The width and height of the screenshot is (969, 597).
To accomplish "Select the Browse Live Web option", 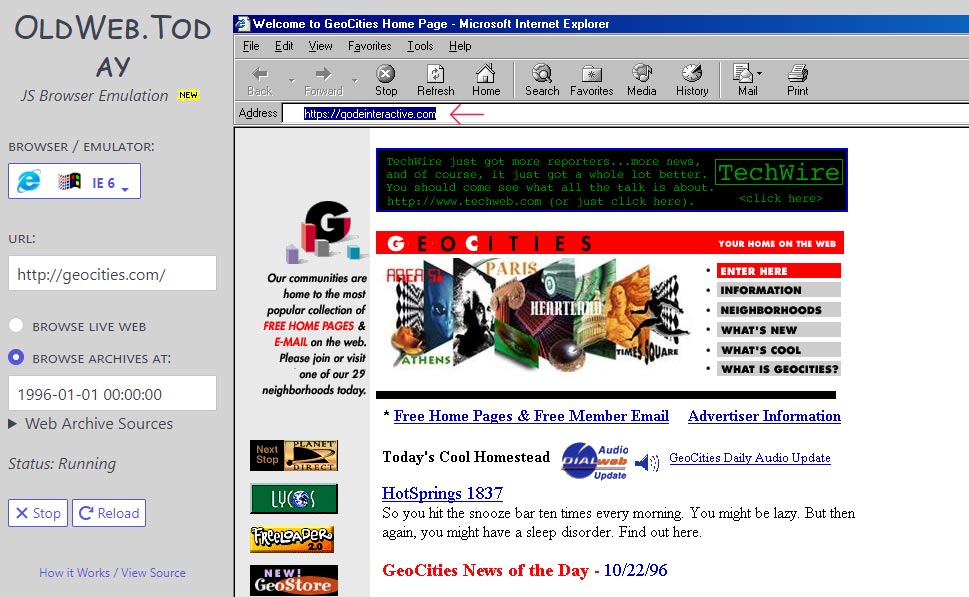I will click(x=16, y=326).
